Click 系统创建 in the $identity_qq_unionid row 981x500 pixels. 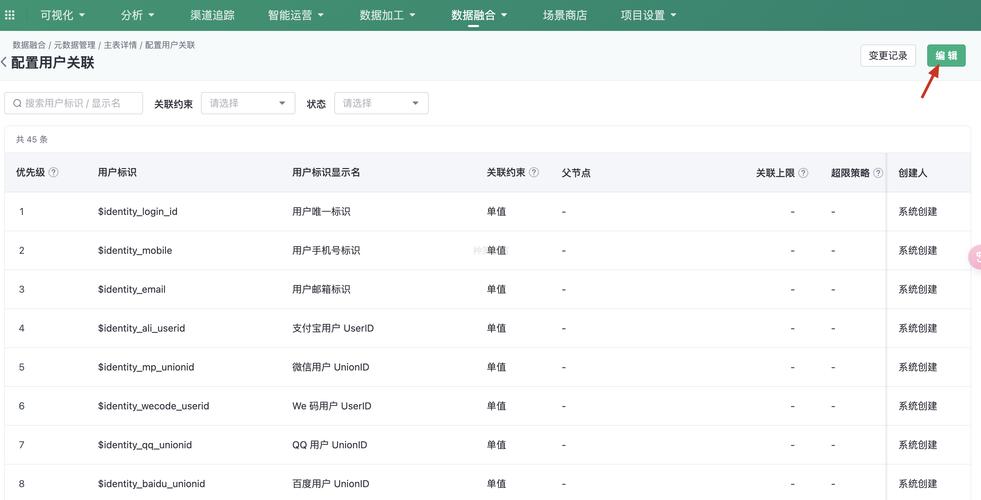(918, 444)
